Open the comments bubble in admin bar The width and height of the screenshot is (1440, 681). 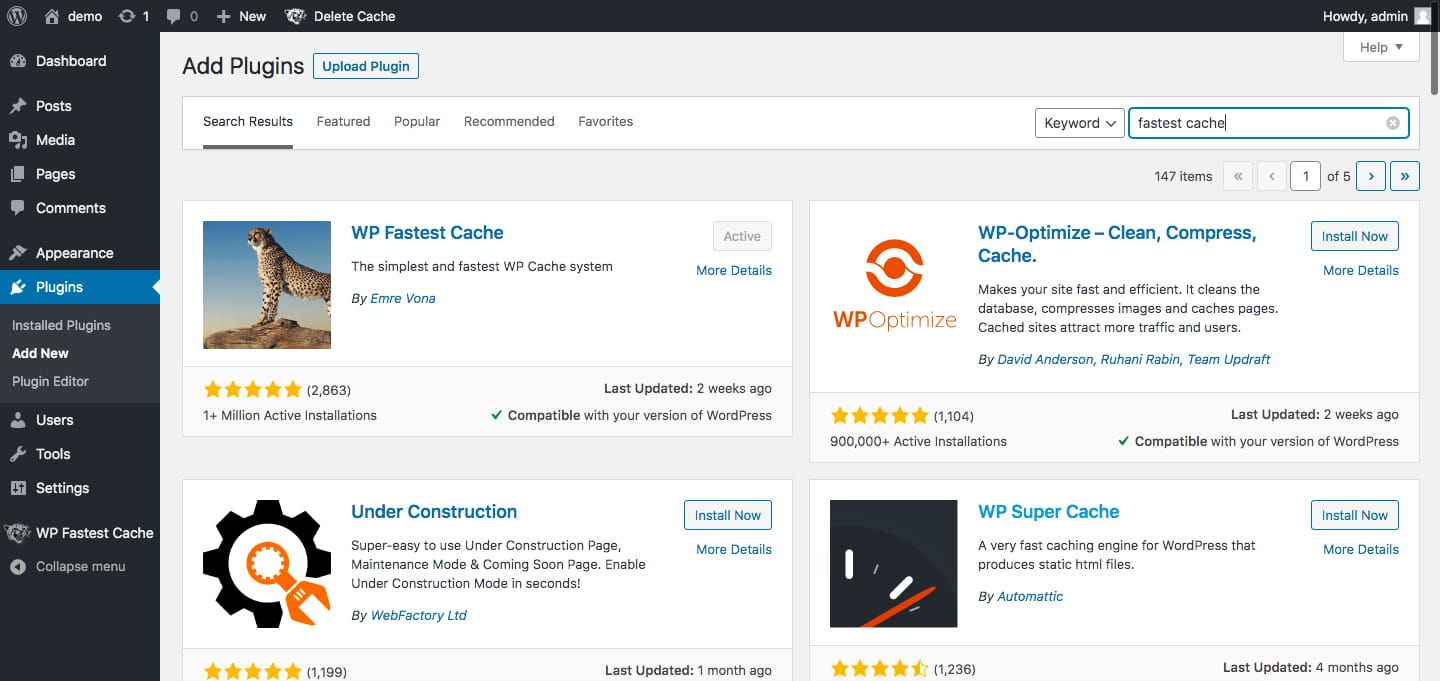(x=174, y=16)
